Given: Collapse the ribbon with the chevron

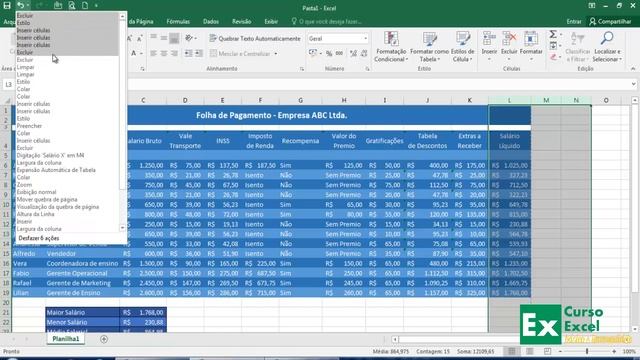Looking at the screenshot, I should (633, 69).
